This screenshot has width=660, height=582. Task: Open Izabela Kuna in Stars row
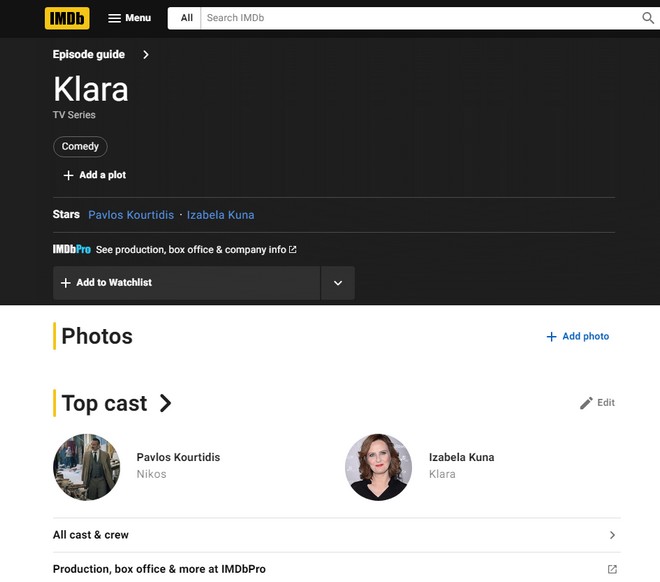coord(220,215)
